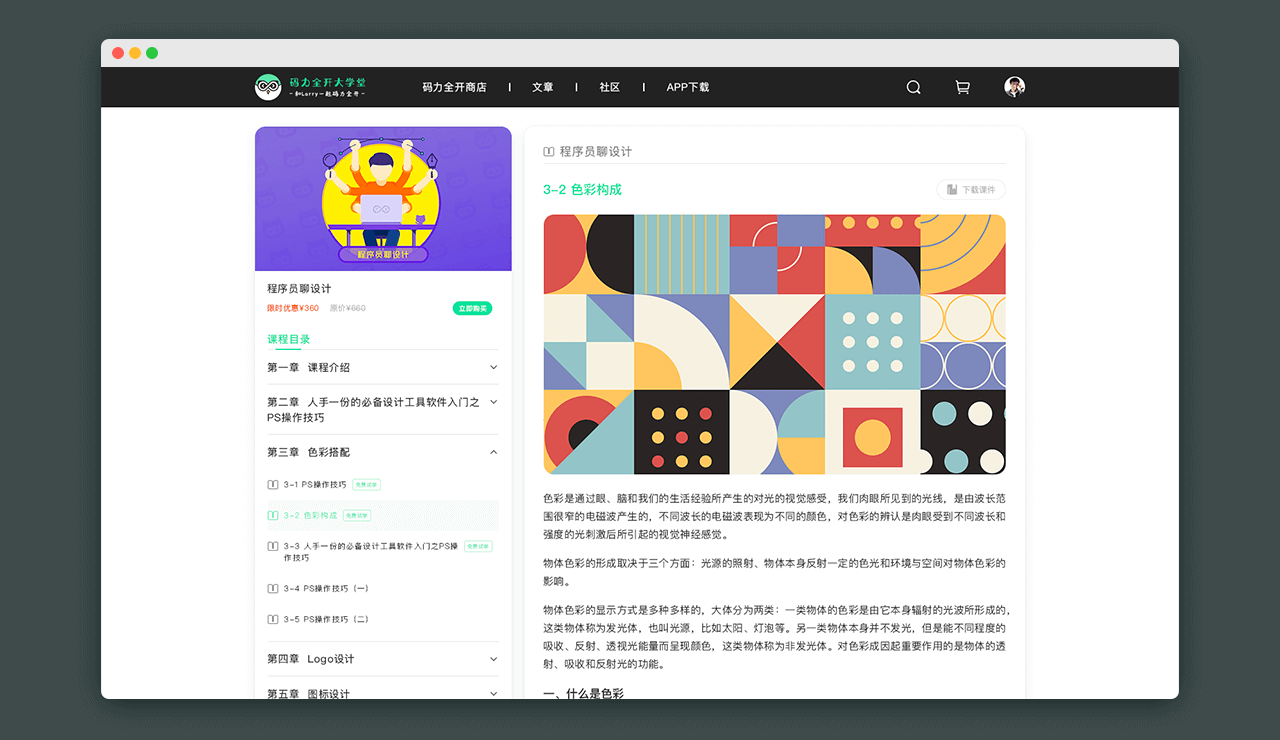Open the shopping cart icon
Viewport: 1280px width, 740px height.
pos(962,87)
